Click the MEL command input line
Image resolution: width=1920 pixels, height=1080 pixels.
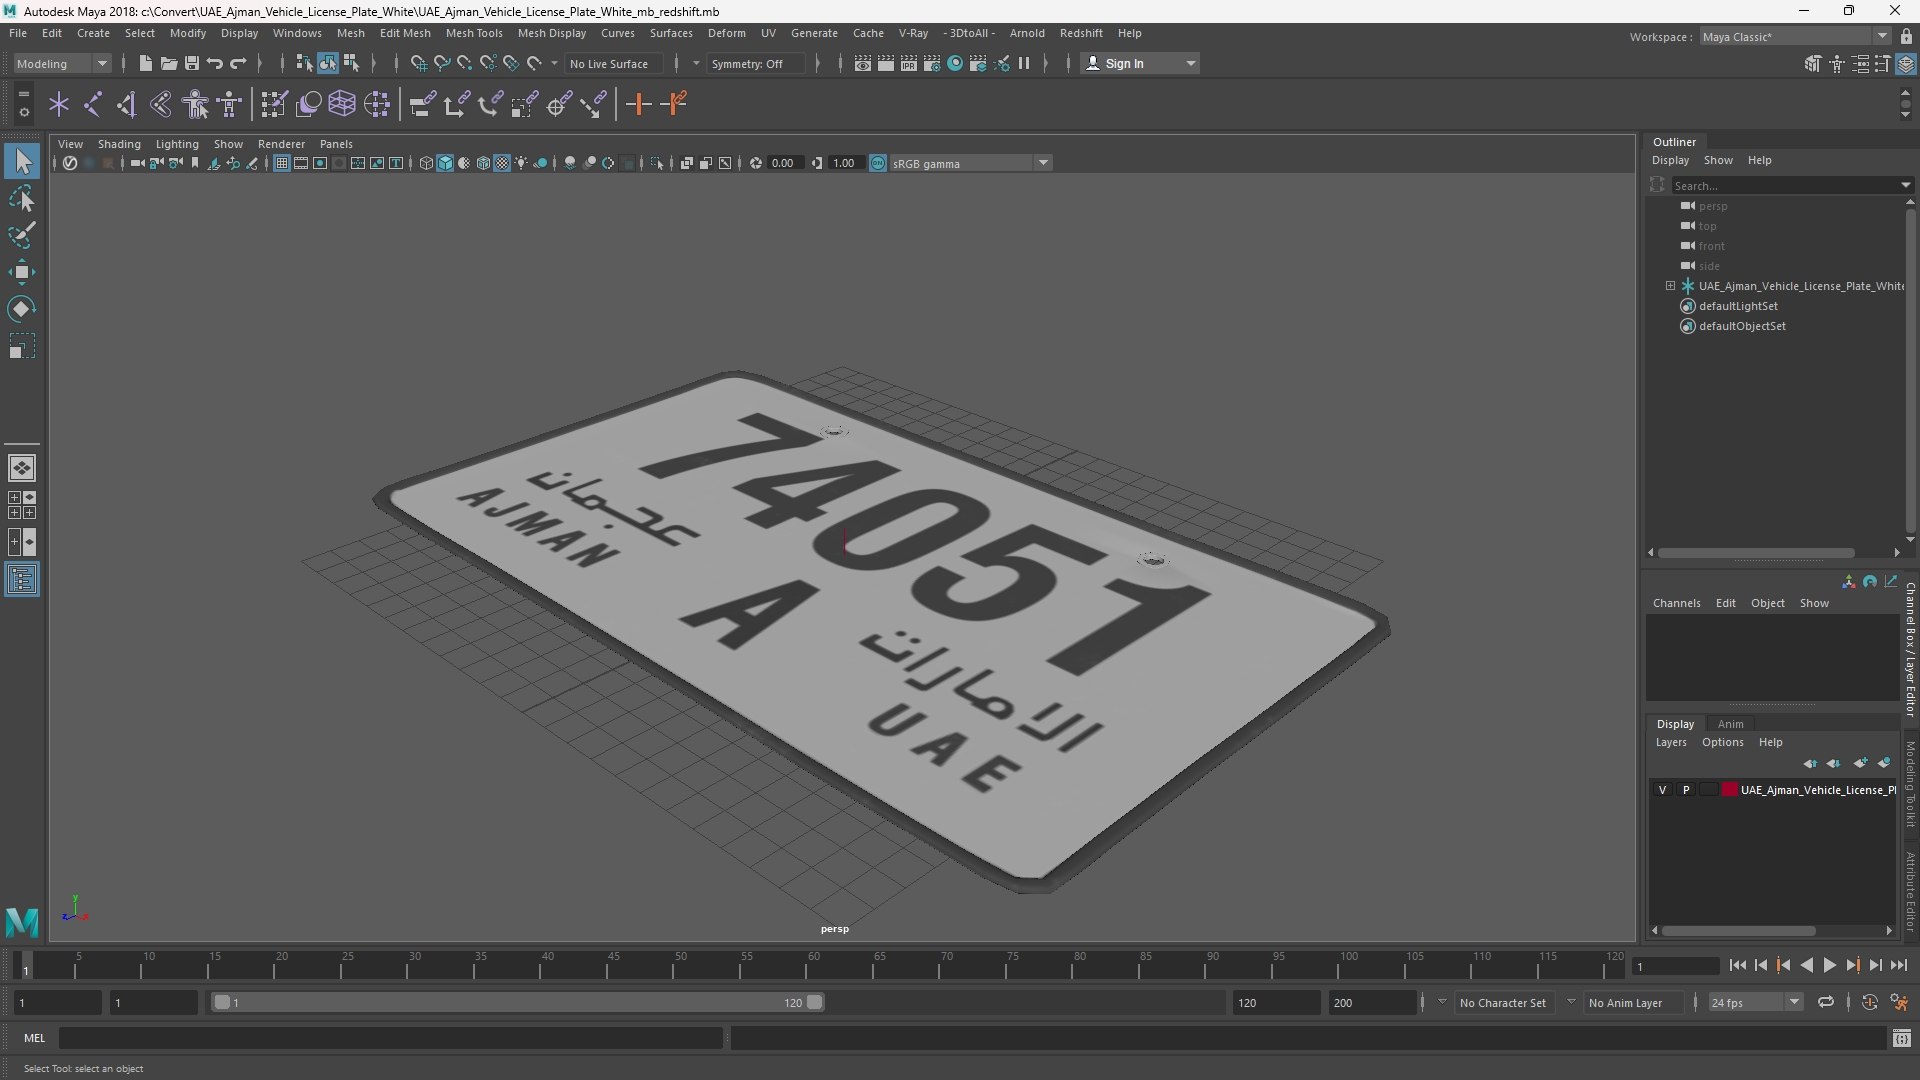click(x=390, y=1038)
